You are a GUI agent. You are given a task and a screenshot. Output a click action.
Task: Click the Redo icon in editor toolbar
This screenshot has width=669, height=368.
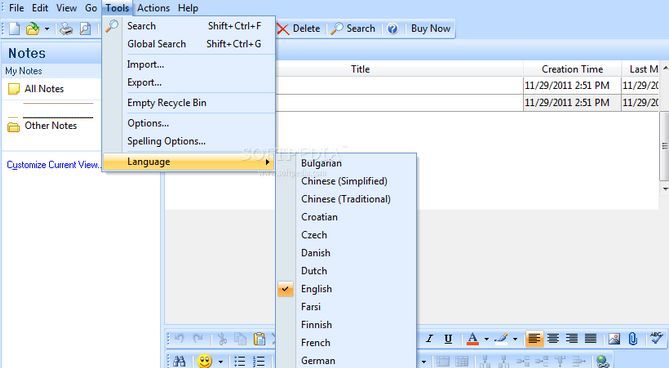[x=198, y=339]
